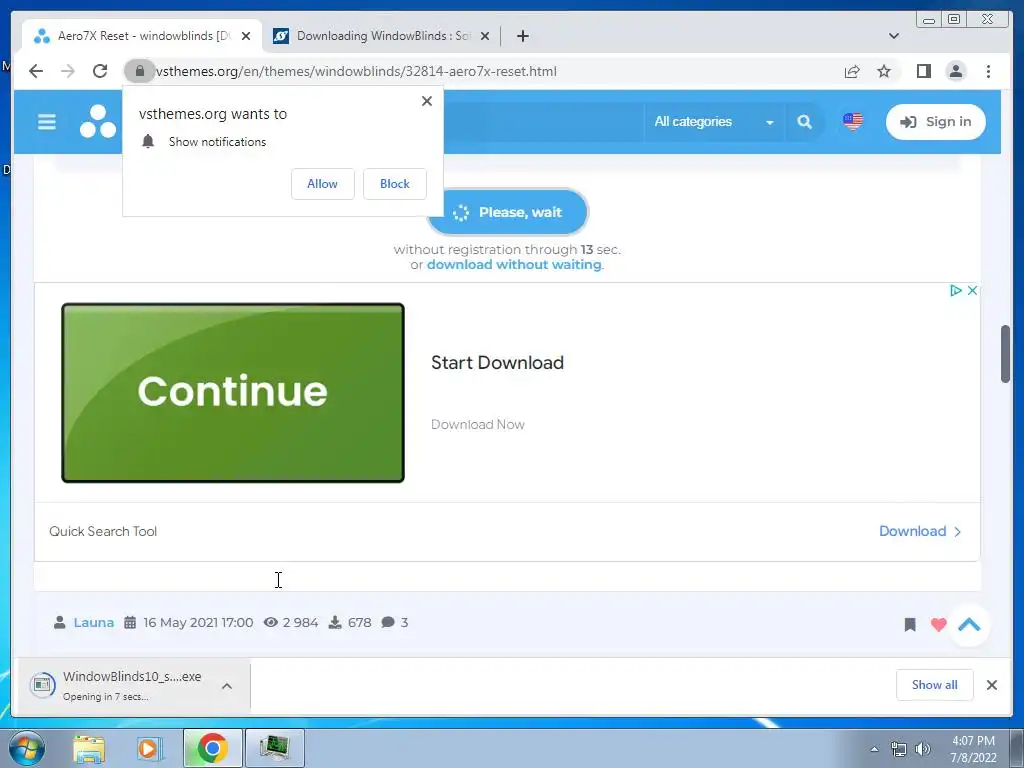Click Download link in ad footer
This screenshot has height=768, width=1024.
point(920,531)
